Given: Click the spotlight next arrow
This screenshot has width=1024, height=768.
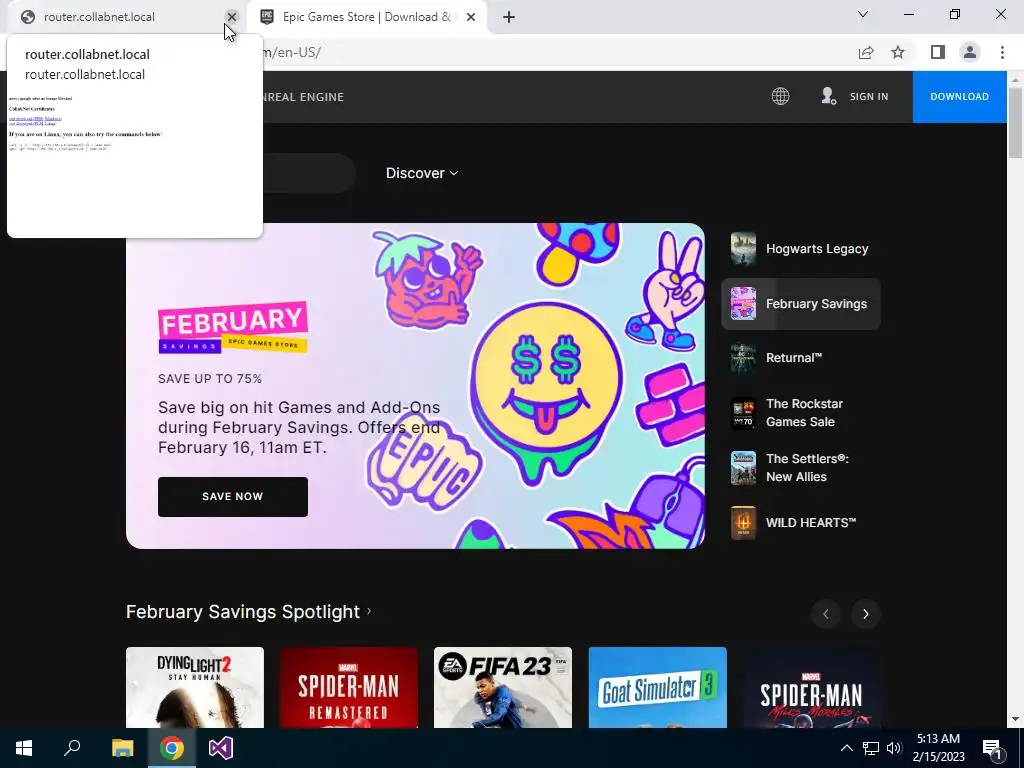Looking at the screenshot, I should point(866,614).
